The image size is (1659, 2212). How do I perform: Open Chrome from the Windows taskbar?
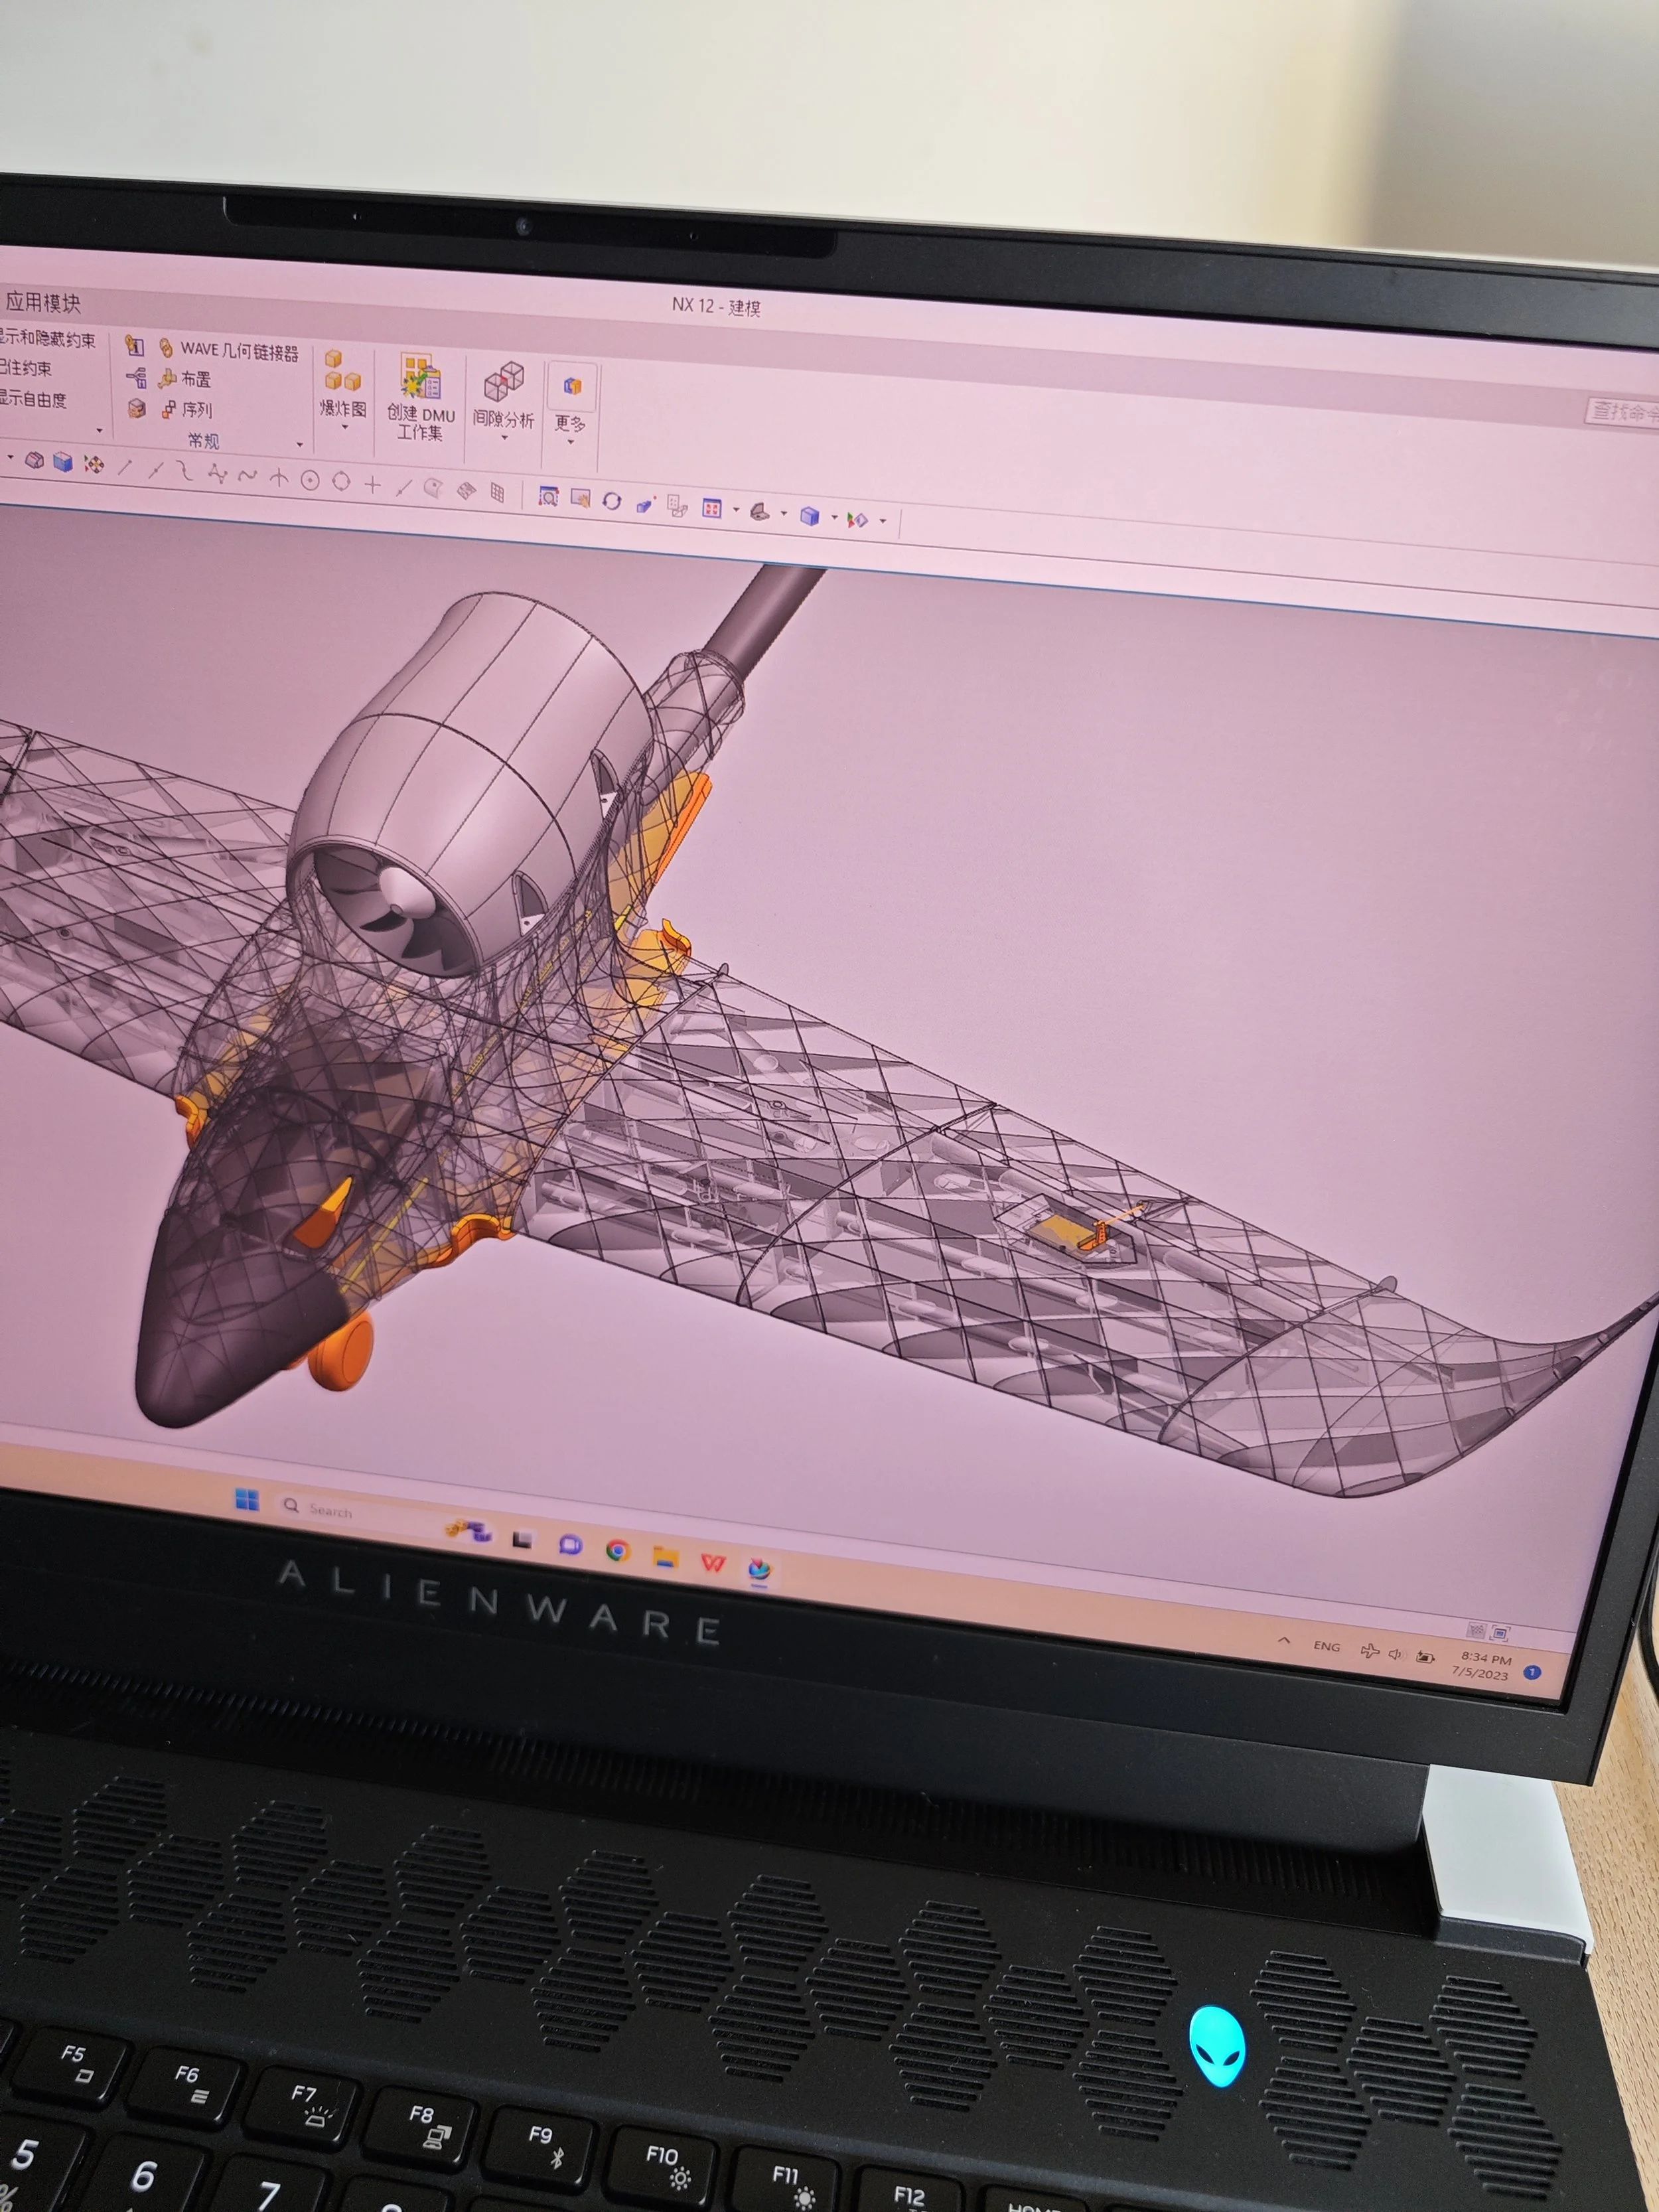(x=618, y=1551)
